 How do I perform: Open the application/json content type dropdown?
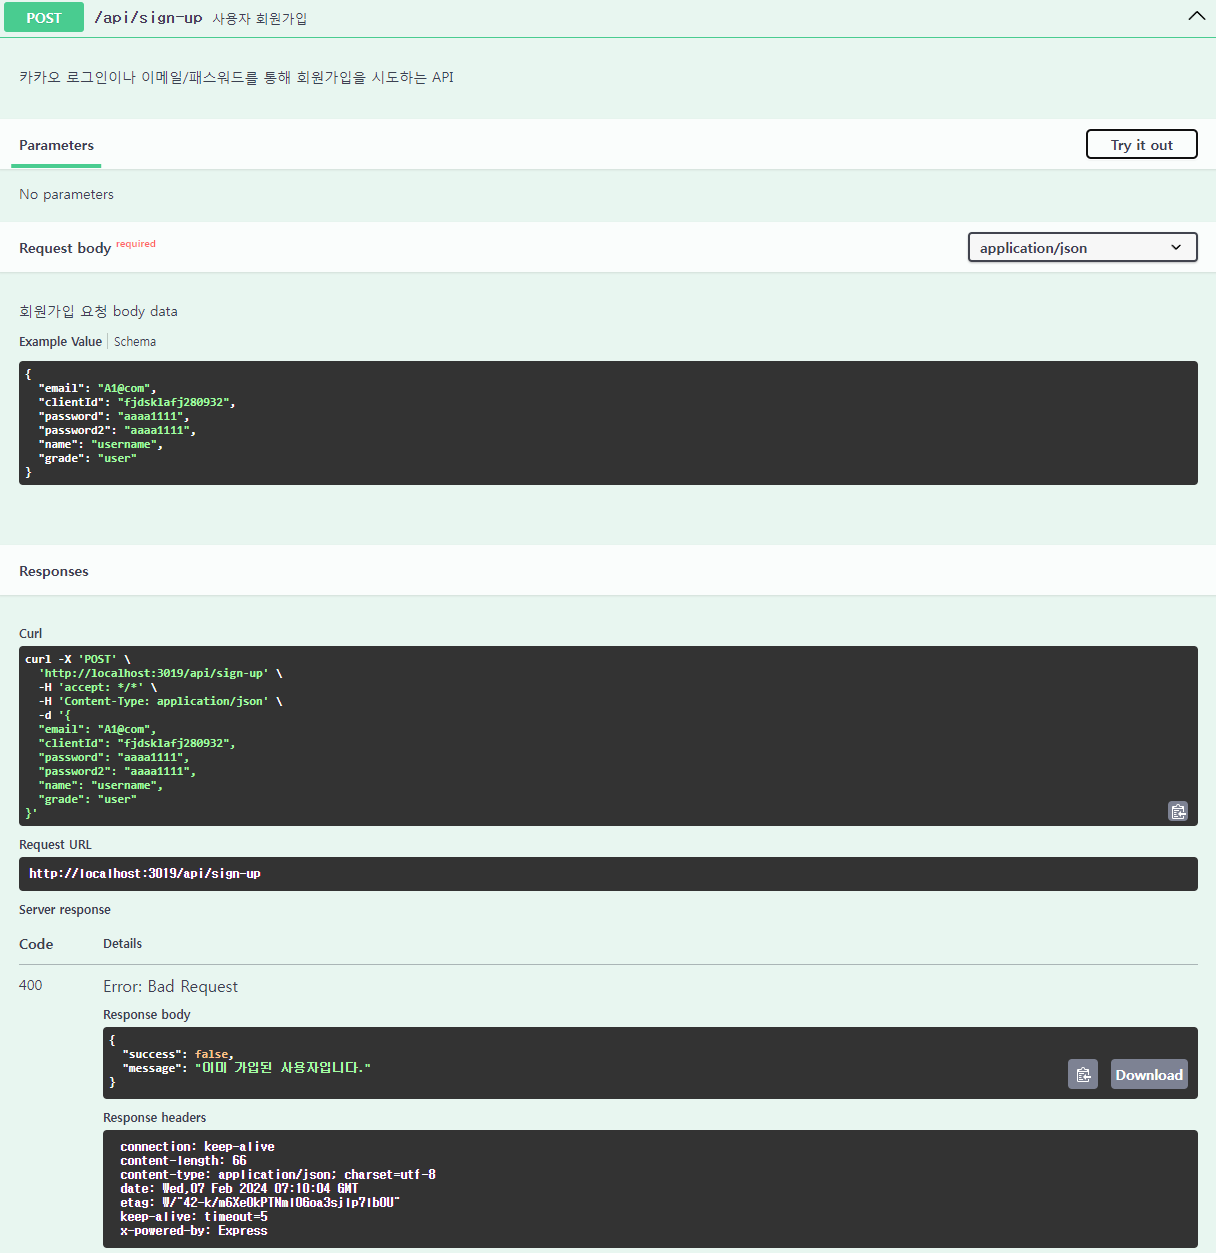tap(1082, 247)
